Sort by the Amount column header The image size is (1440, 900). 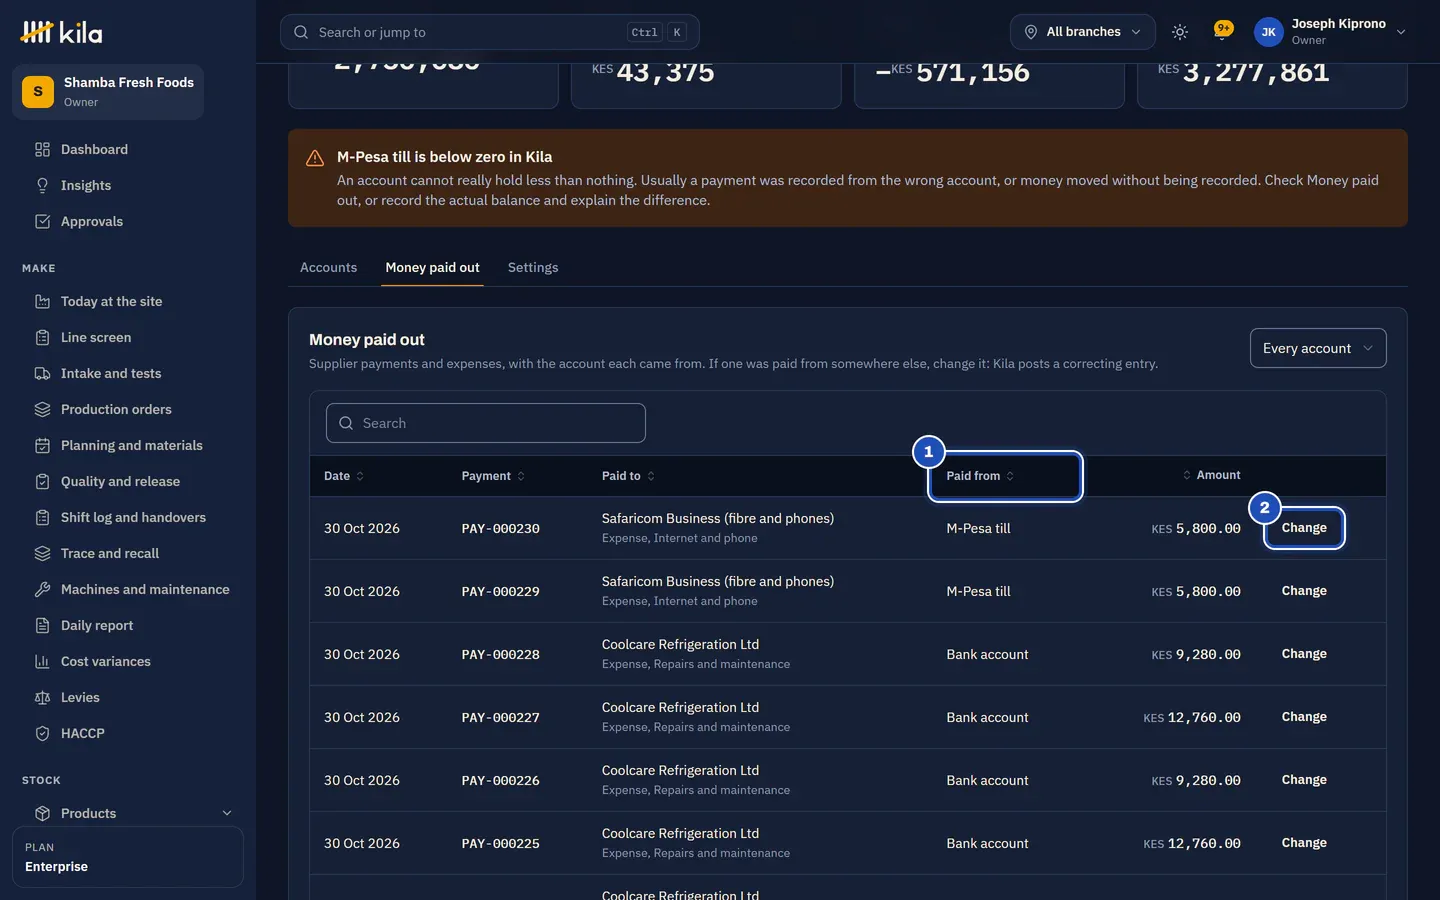click(x=1211, y=475)
